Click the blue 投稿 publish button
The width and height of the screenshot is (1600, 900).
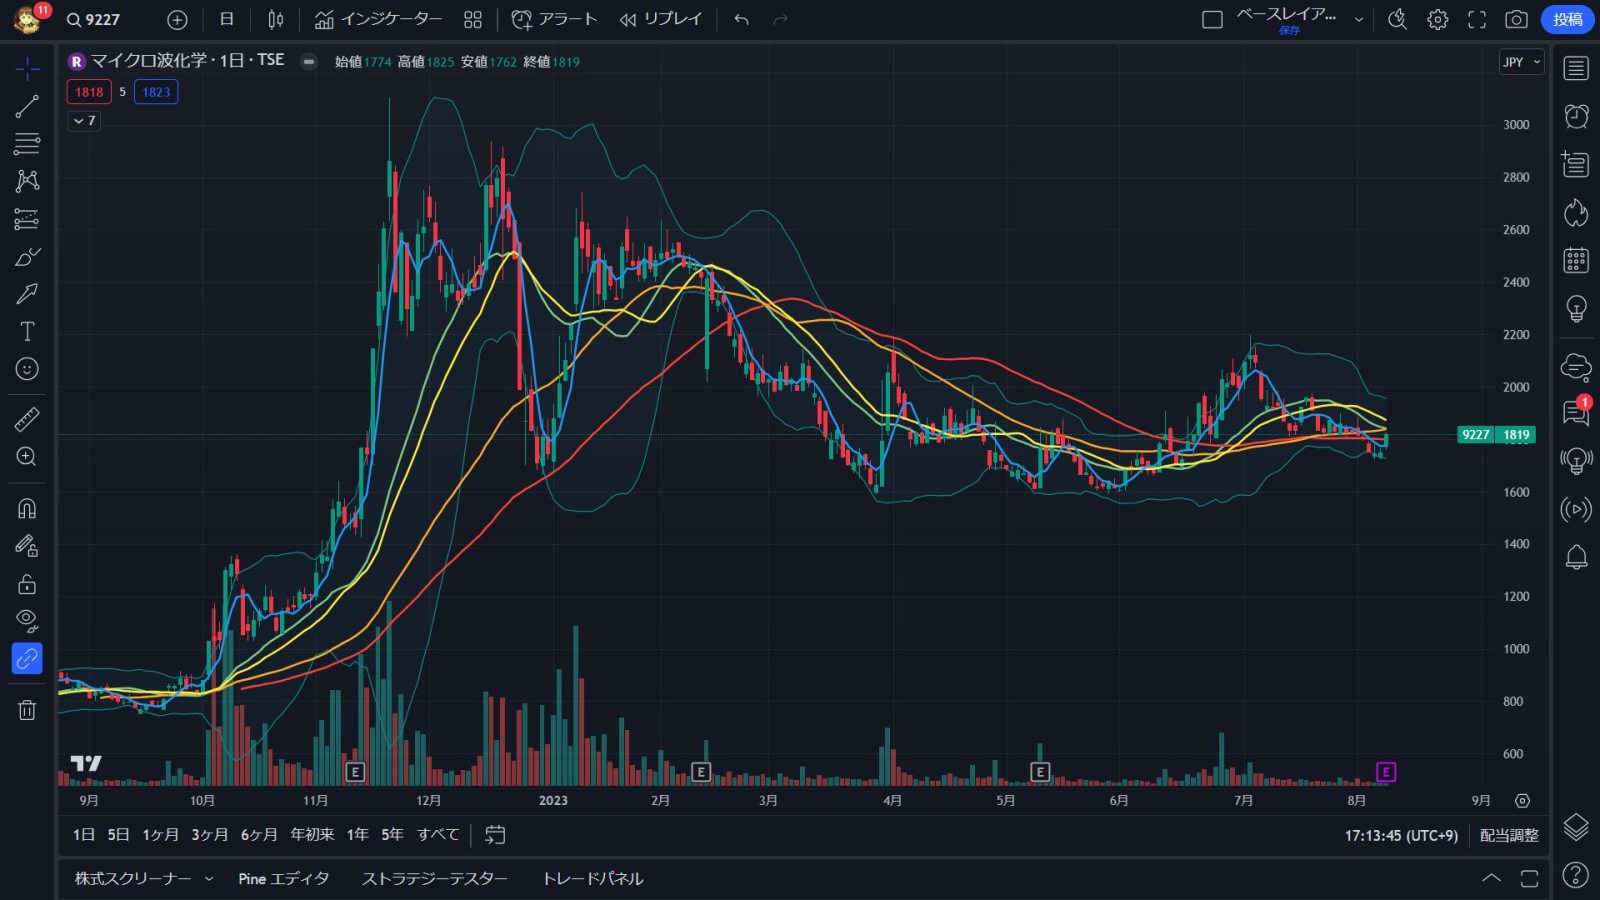tap(1567, 19)
